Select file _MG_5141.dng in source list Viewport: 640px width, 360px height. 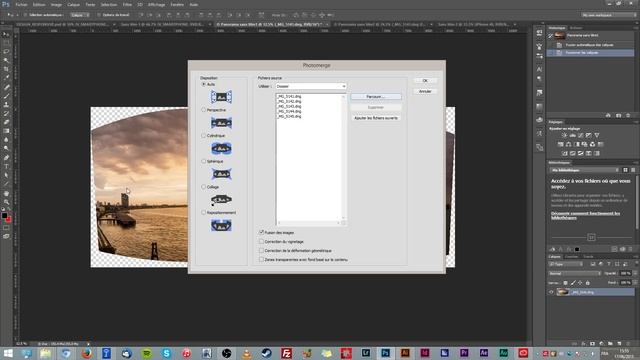tap(289, 97)
